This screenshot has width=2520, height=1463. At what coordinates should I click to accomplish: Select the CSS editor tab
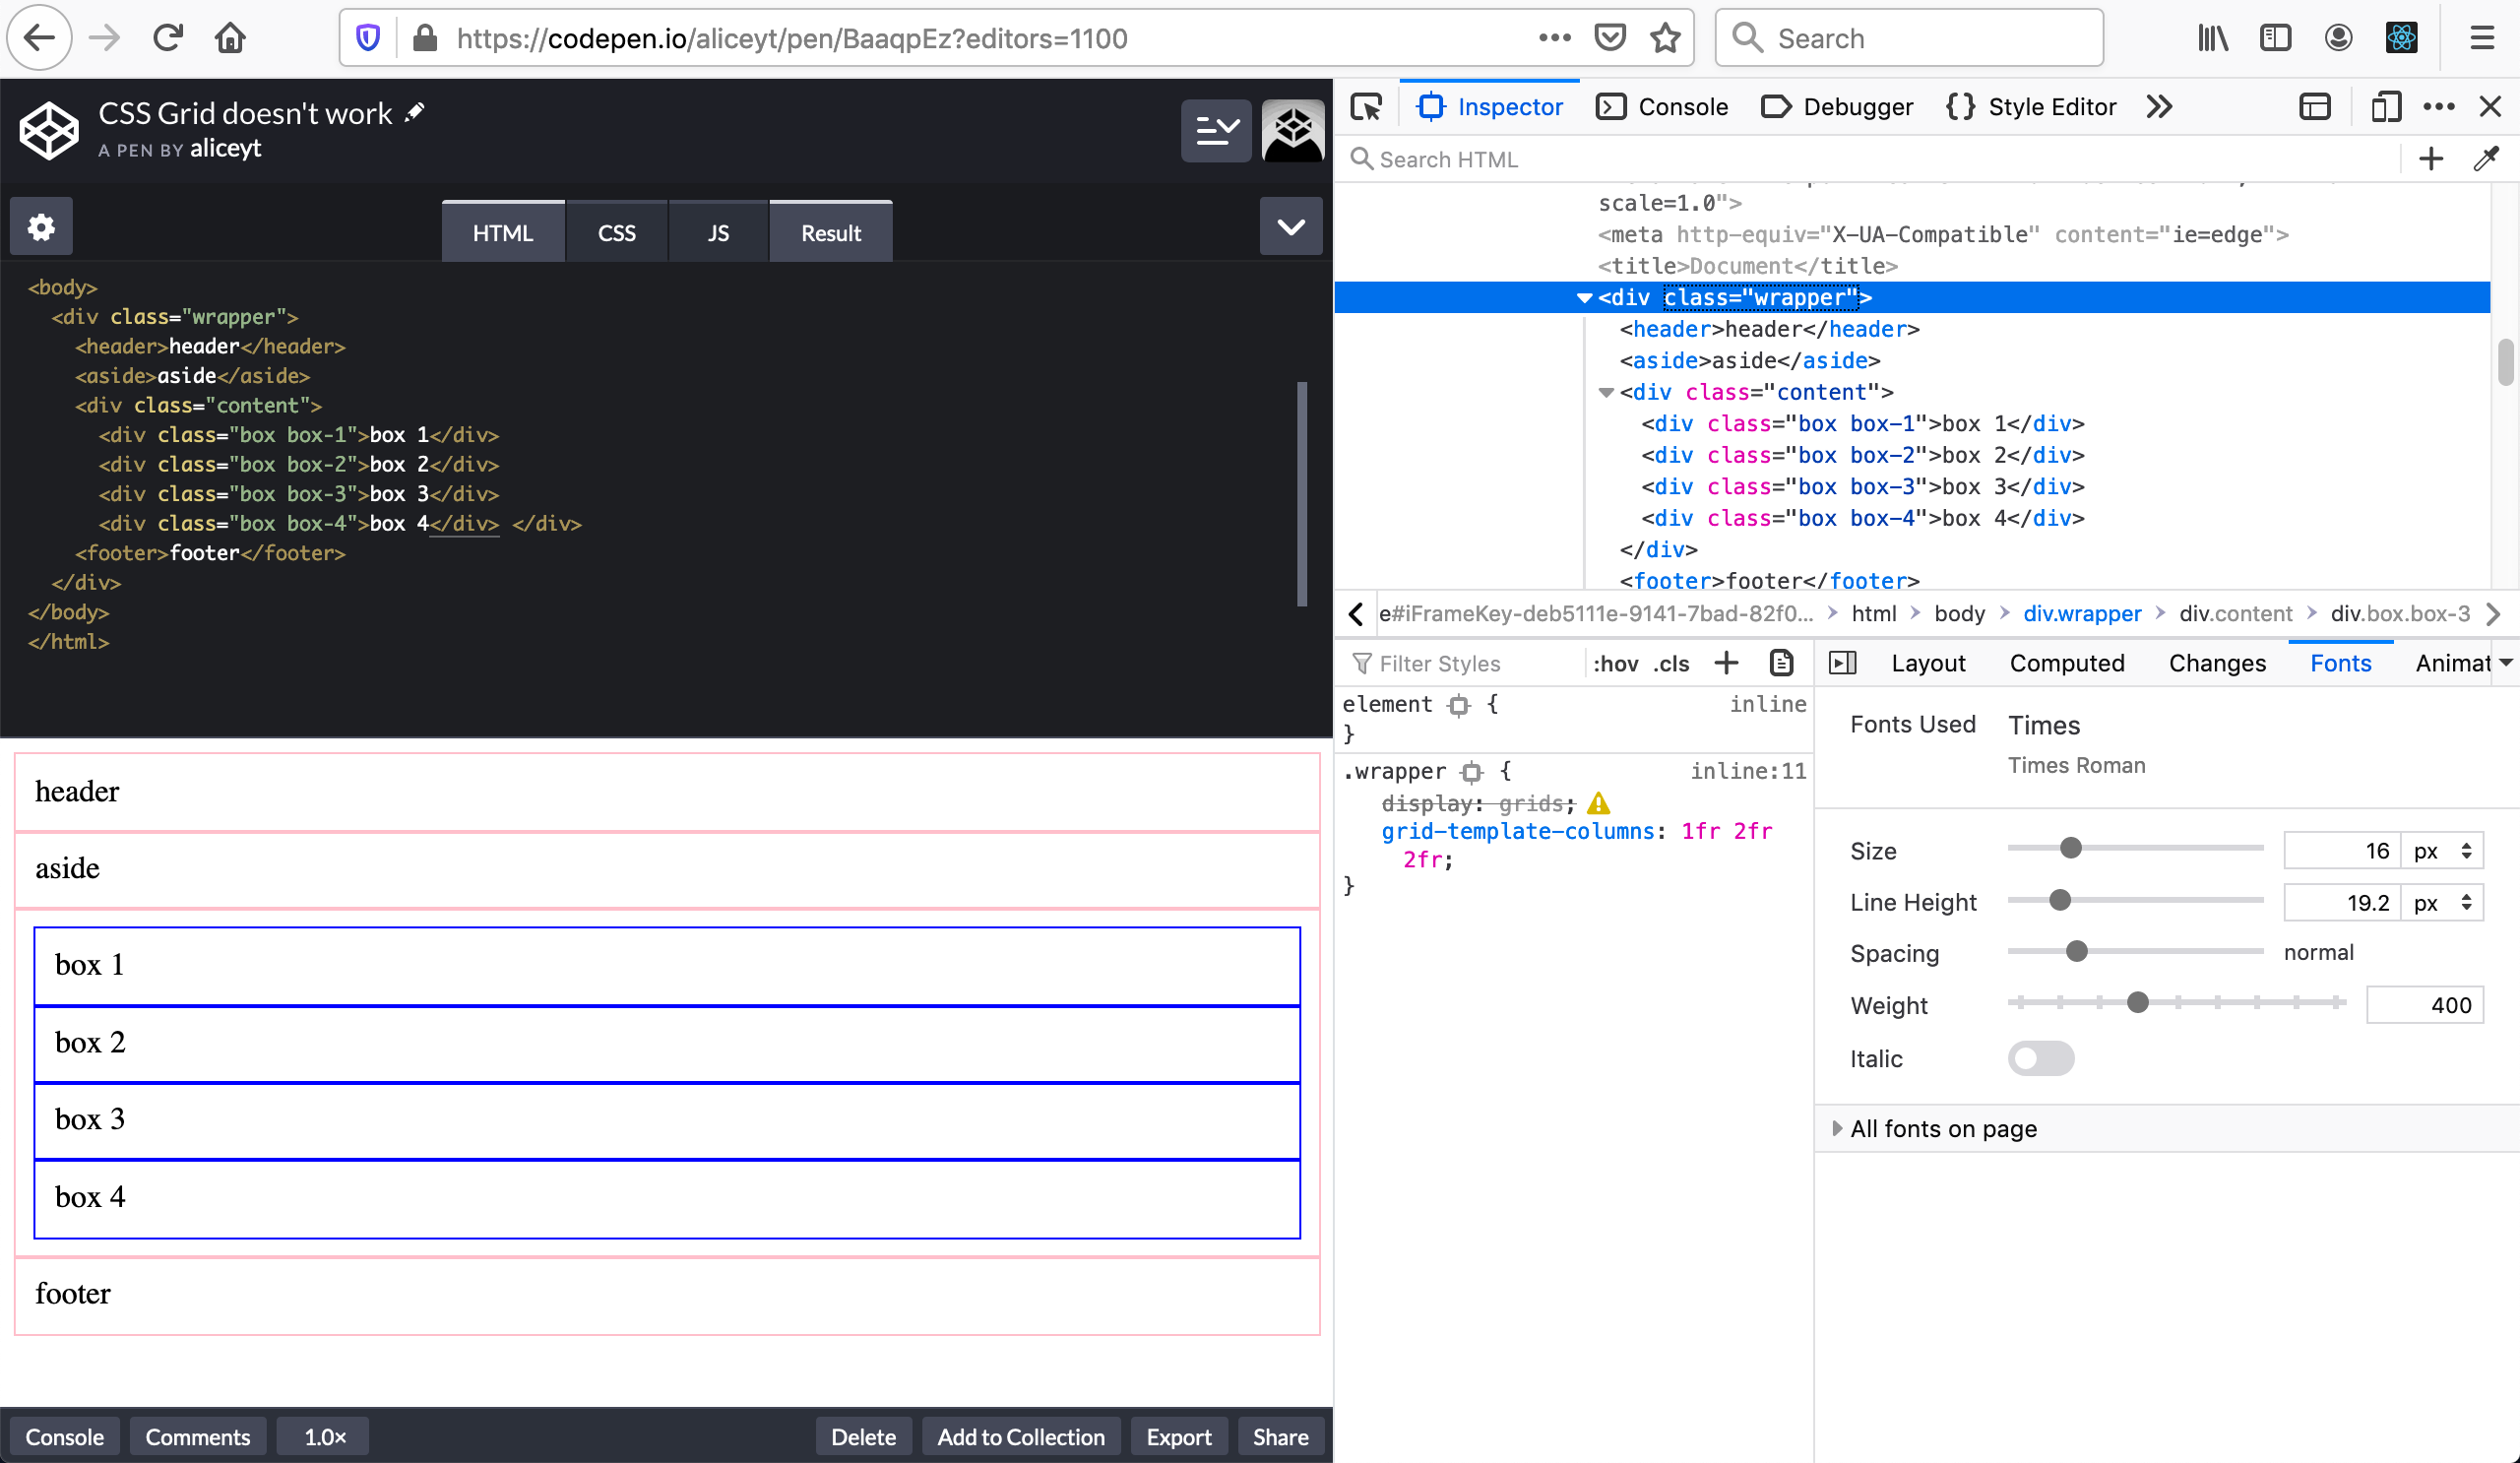616,232
